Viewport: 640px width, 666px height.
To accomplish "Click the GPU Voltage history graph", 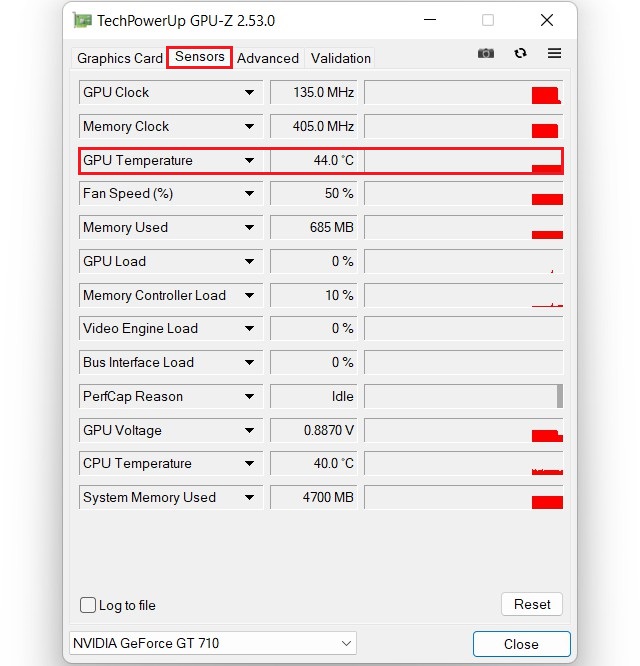I will 464,430.
